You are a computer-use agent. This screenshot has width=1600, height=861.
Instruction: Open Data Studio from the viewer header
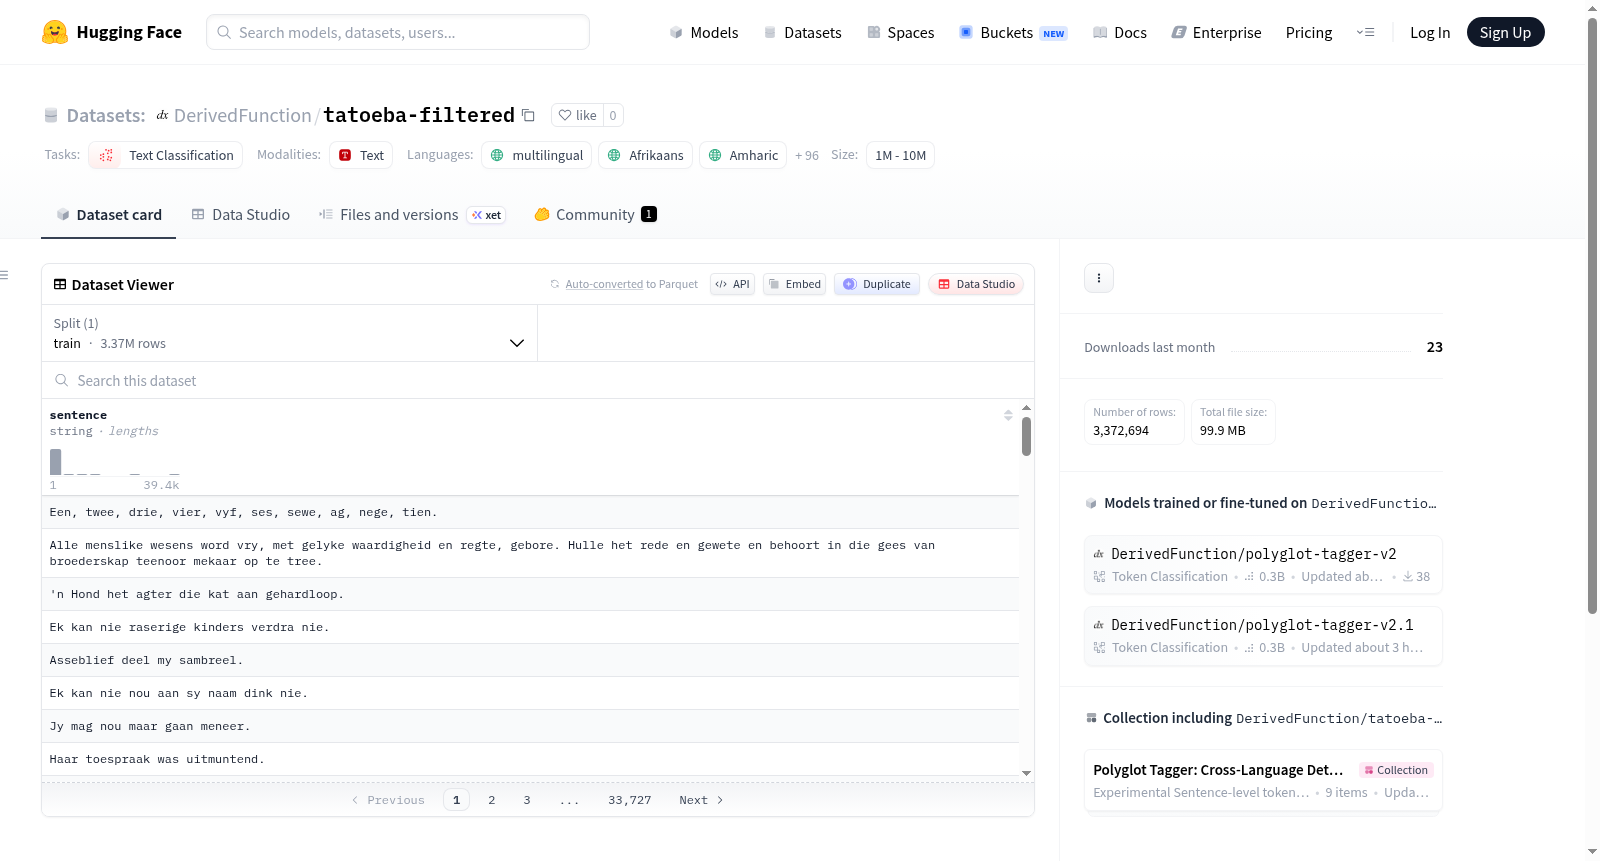point(976,284)
